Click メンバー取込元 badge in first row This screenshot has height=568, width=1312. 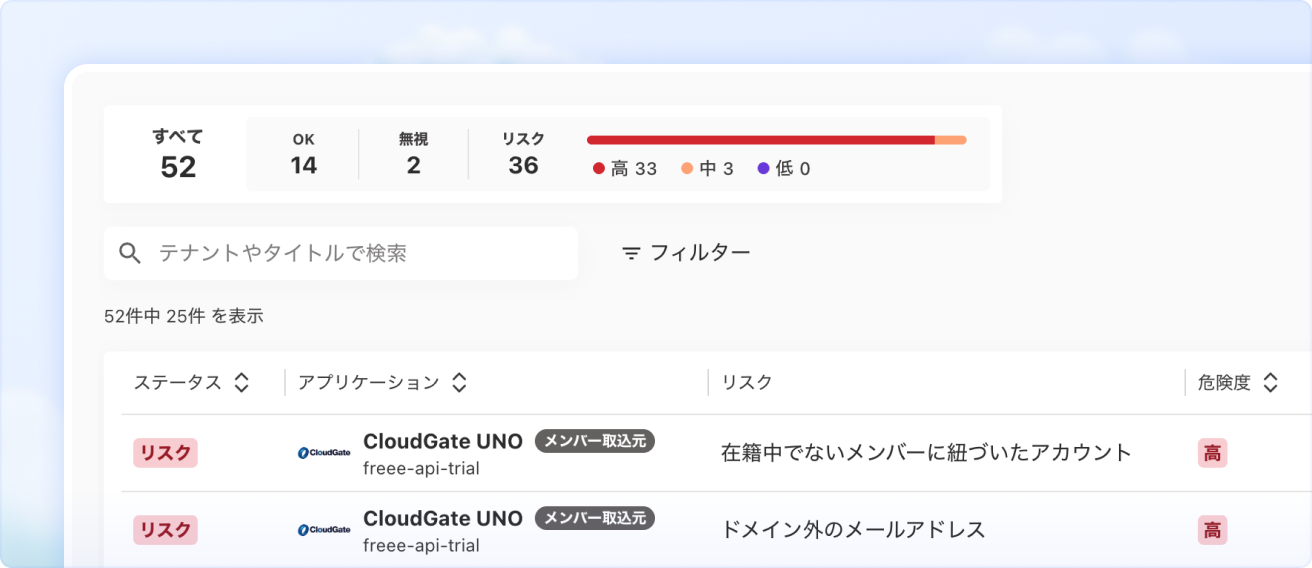tap(594, 441)
